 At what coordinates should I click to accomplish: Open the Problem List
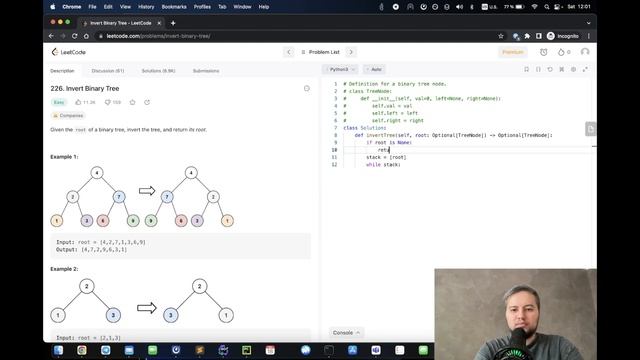(x=320, y=52)
